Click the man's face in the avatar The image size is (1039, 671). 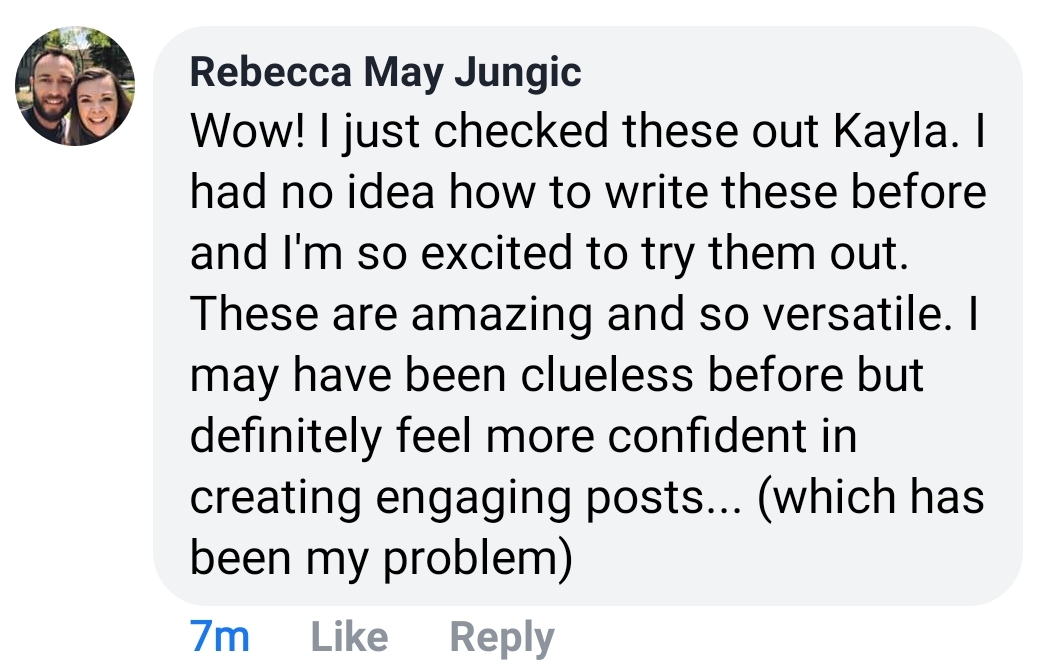pyautogui.click(x=51, y=86)
